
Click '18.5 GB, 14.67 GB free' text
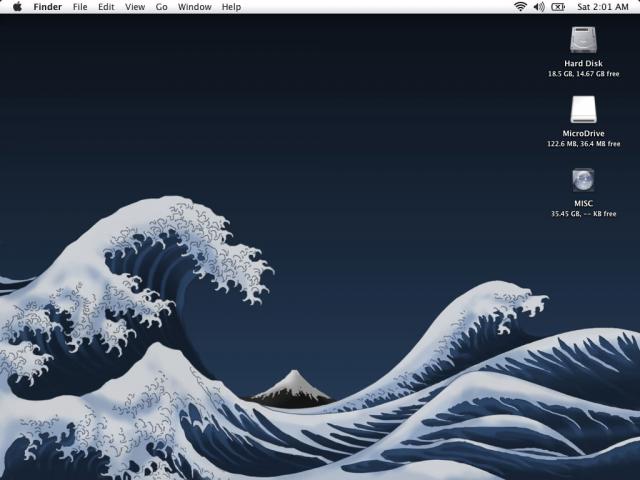584,74
